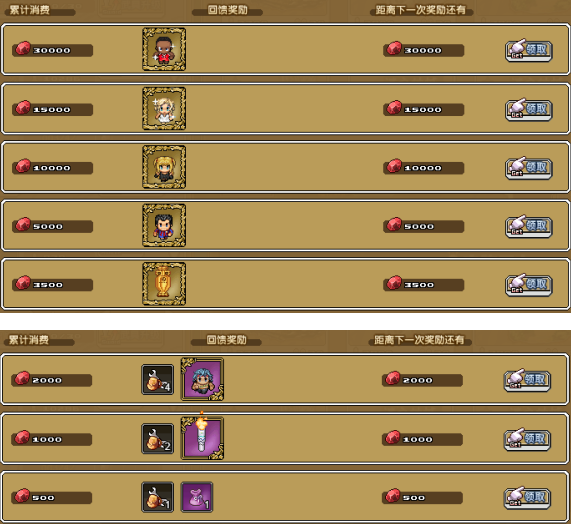Collect the 1000 gem tier reward

coord(527,439)
